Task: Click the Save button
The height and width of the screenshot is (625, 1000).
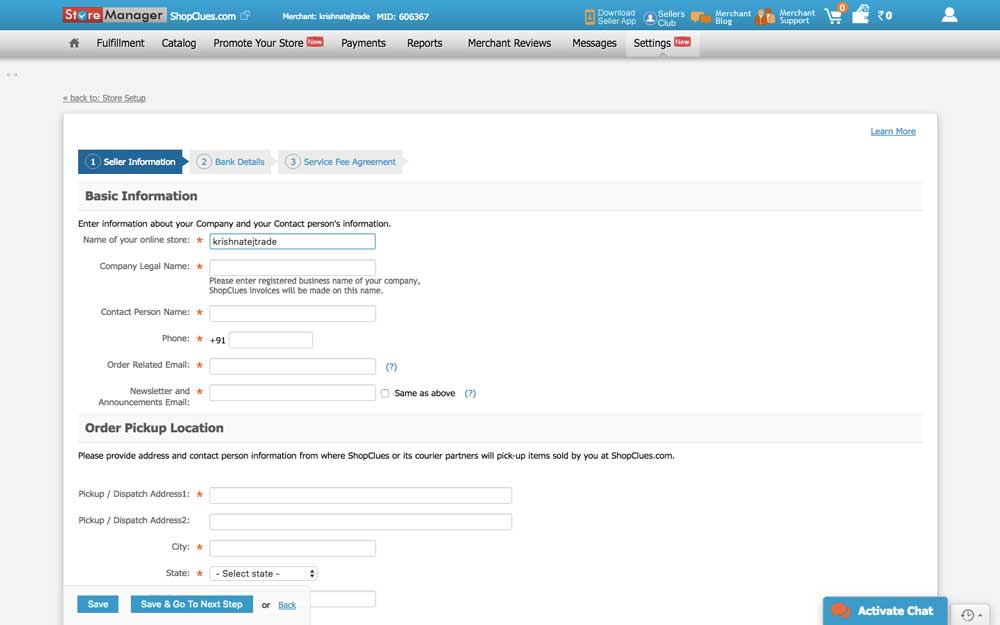Action: 97,604
